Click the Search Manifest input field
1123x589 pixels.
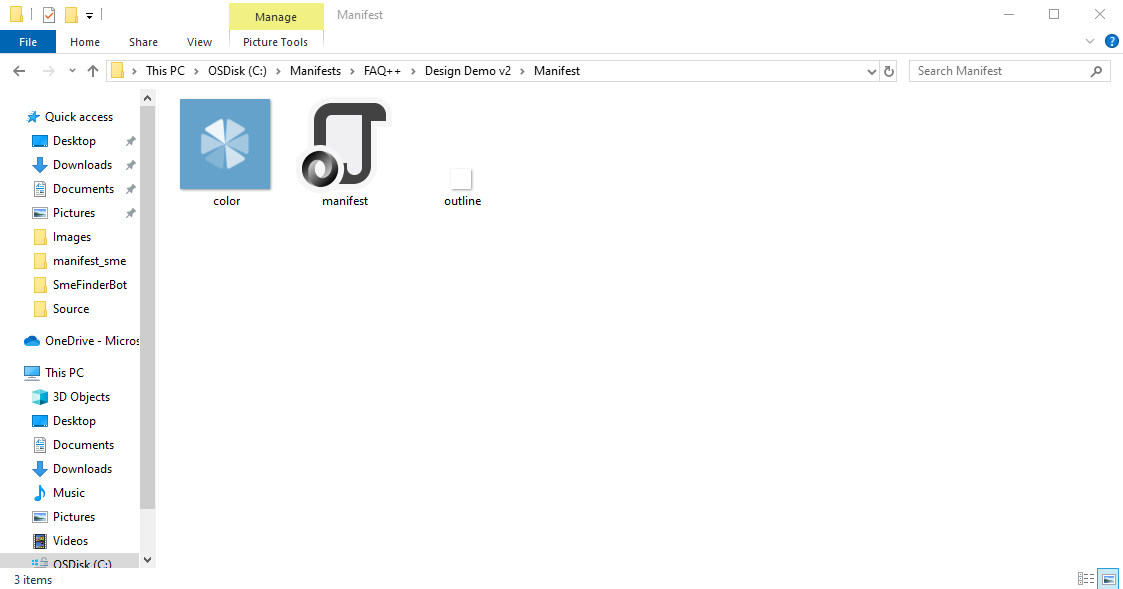[x=1010, y=71]
